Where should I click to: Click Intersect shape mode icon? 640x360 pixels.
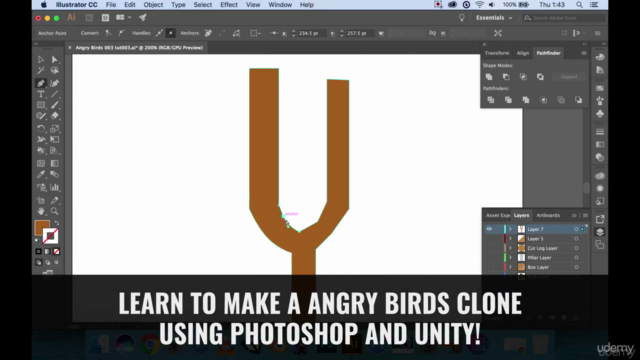pos(523,77)
